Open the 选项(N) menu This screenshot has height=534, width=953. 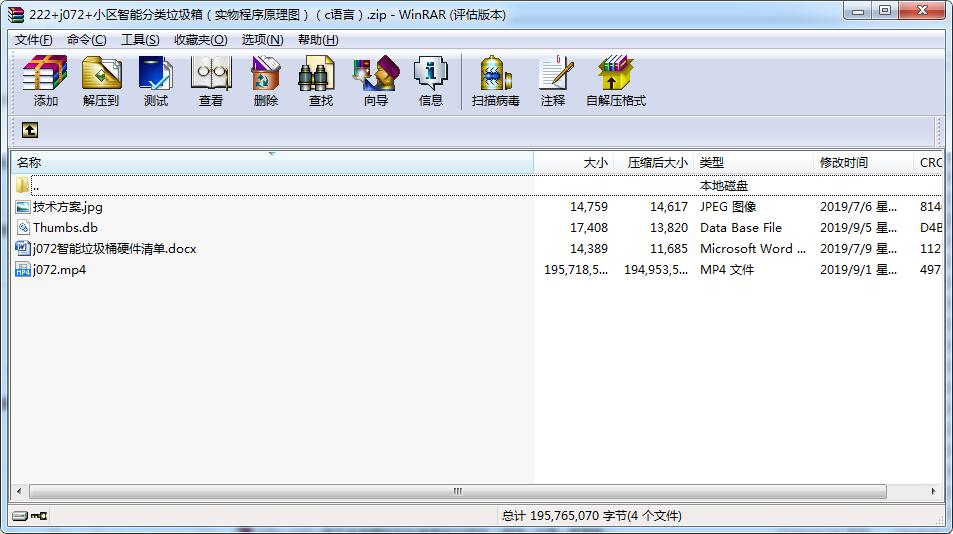click(263, 39)
